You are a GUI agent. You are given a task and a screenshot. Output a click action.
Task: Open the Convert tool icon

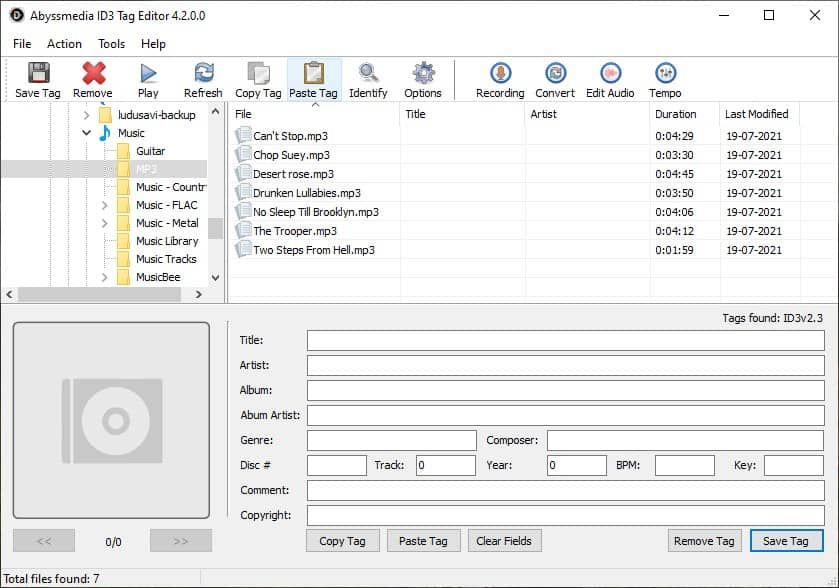pyautogui.click(x=555, y=73)
